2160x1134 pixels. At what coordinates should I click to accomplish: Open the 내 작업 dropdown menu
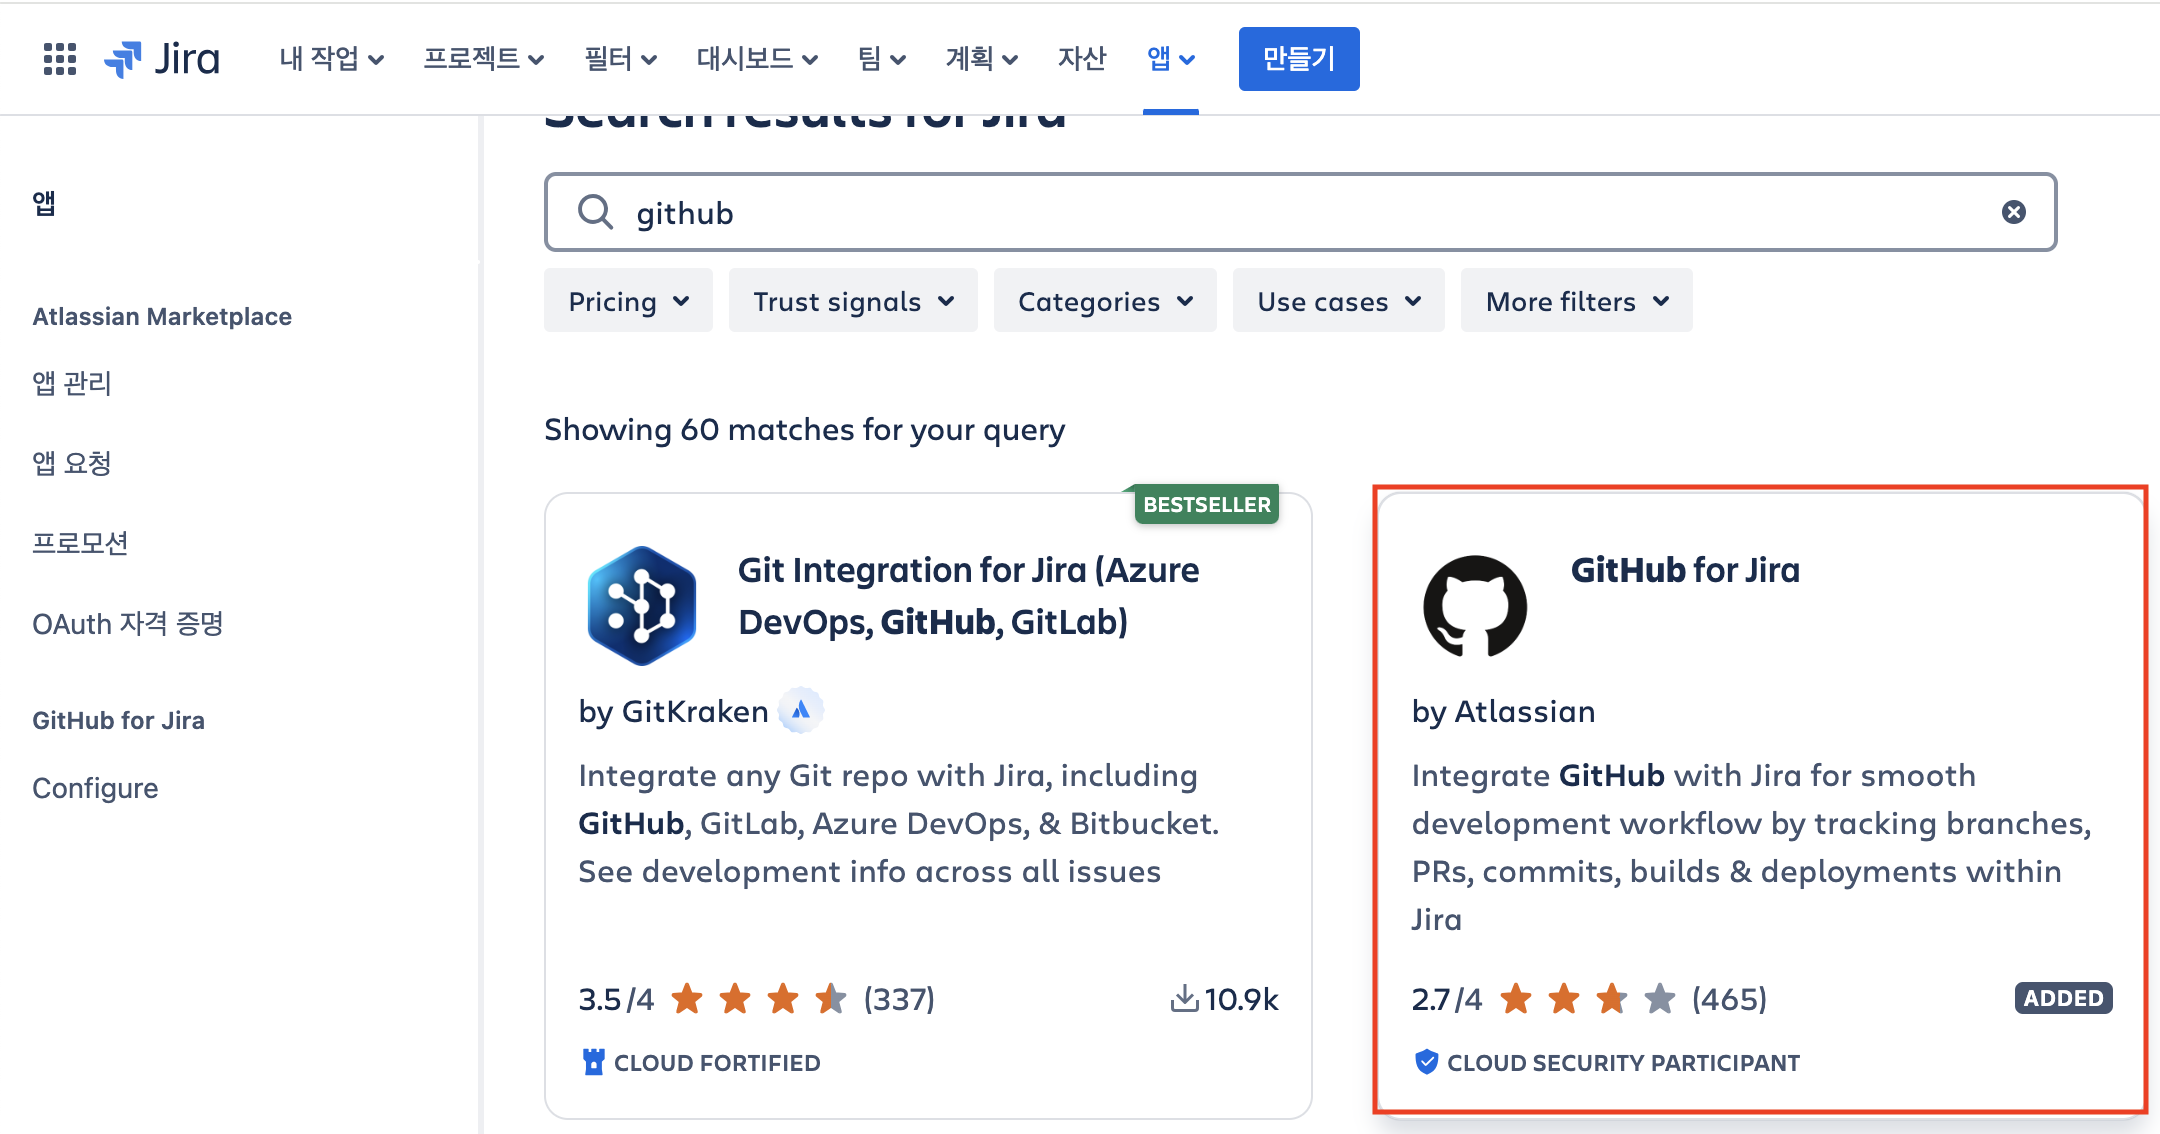(332, 59)
